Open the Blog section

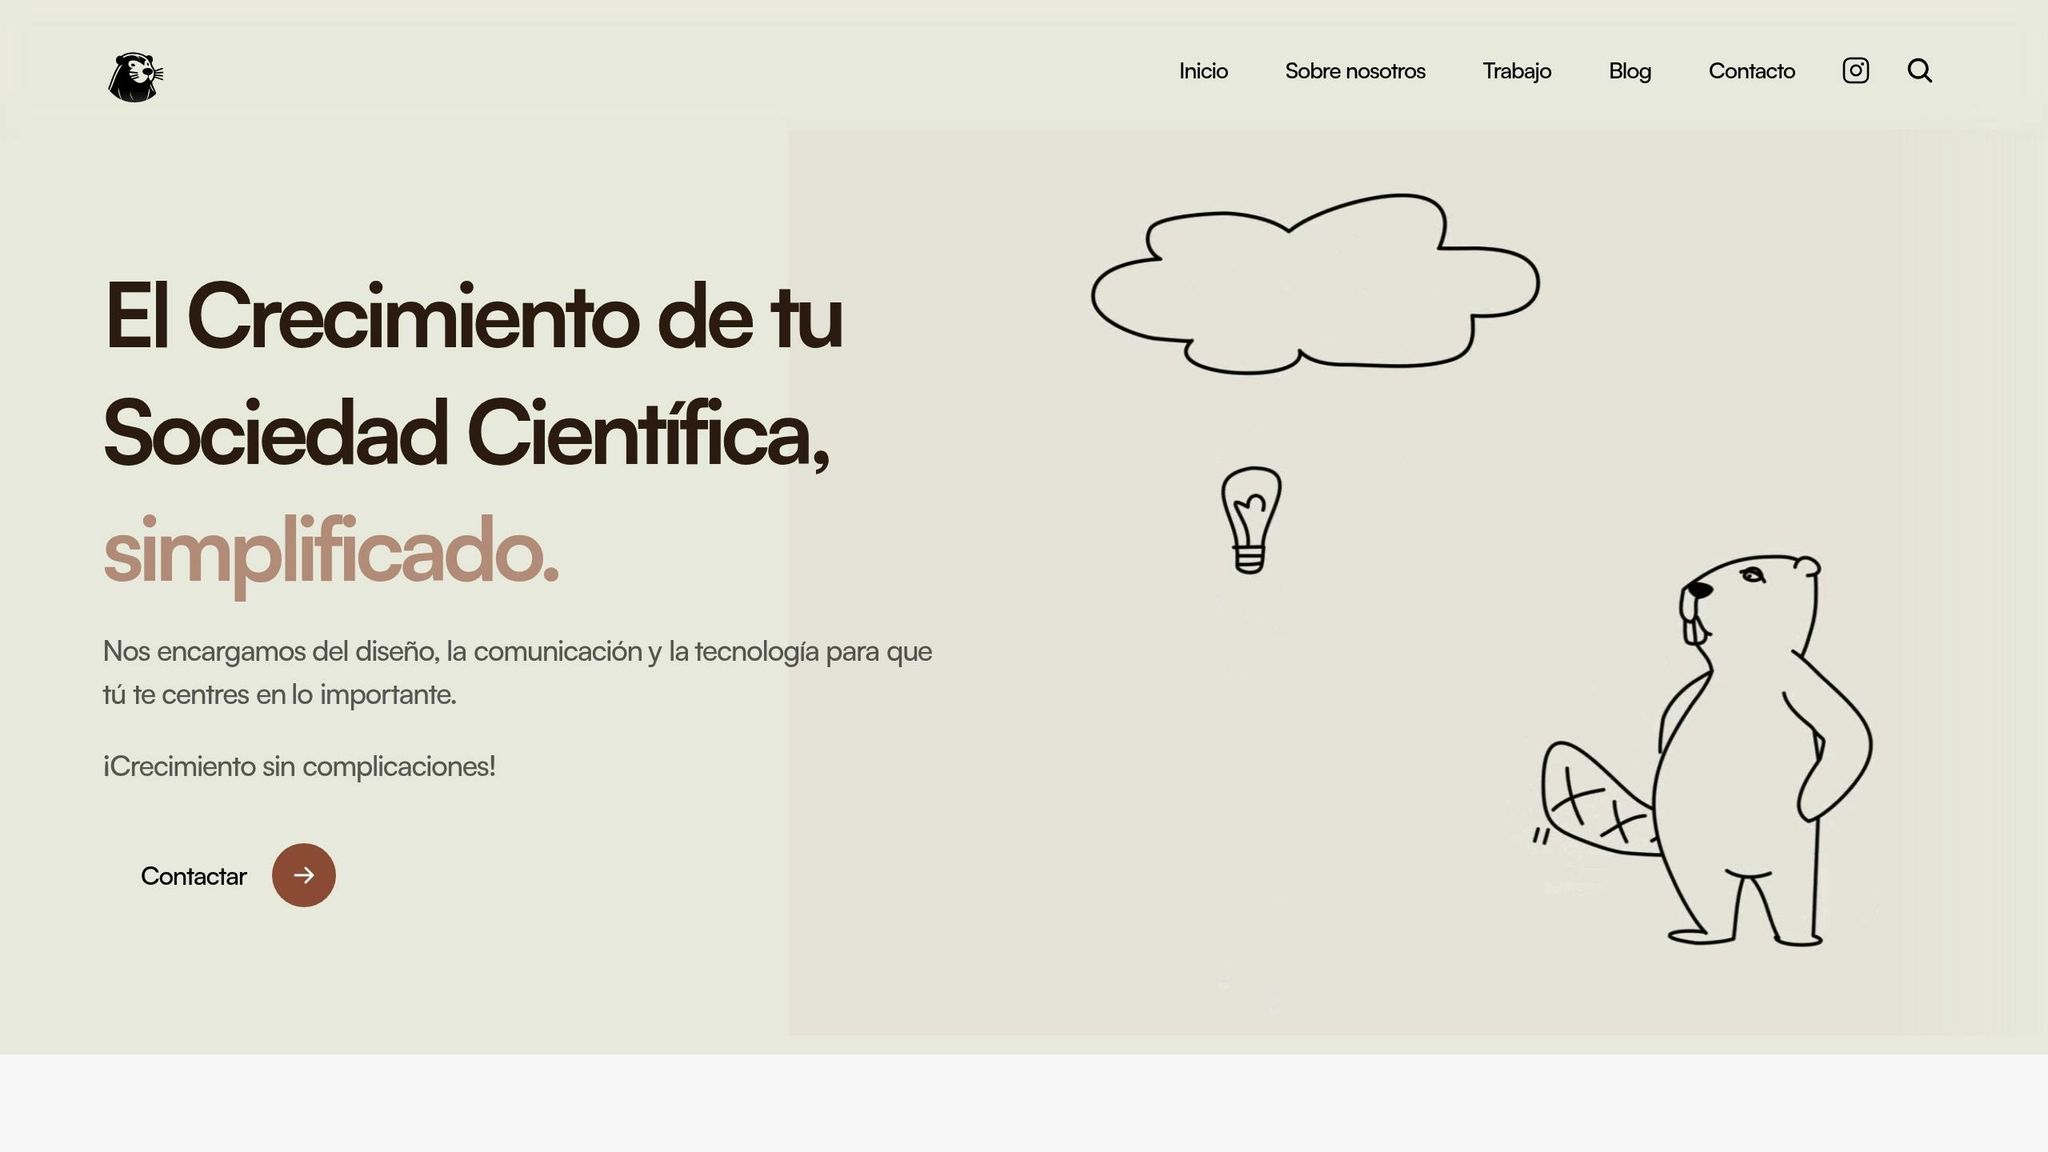coord(1629,71)
